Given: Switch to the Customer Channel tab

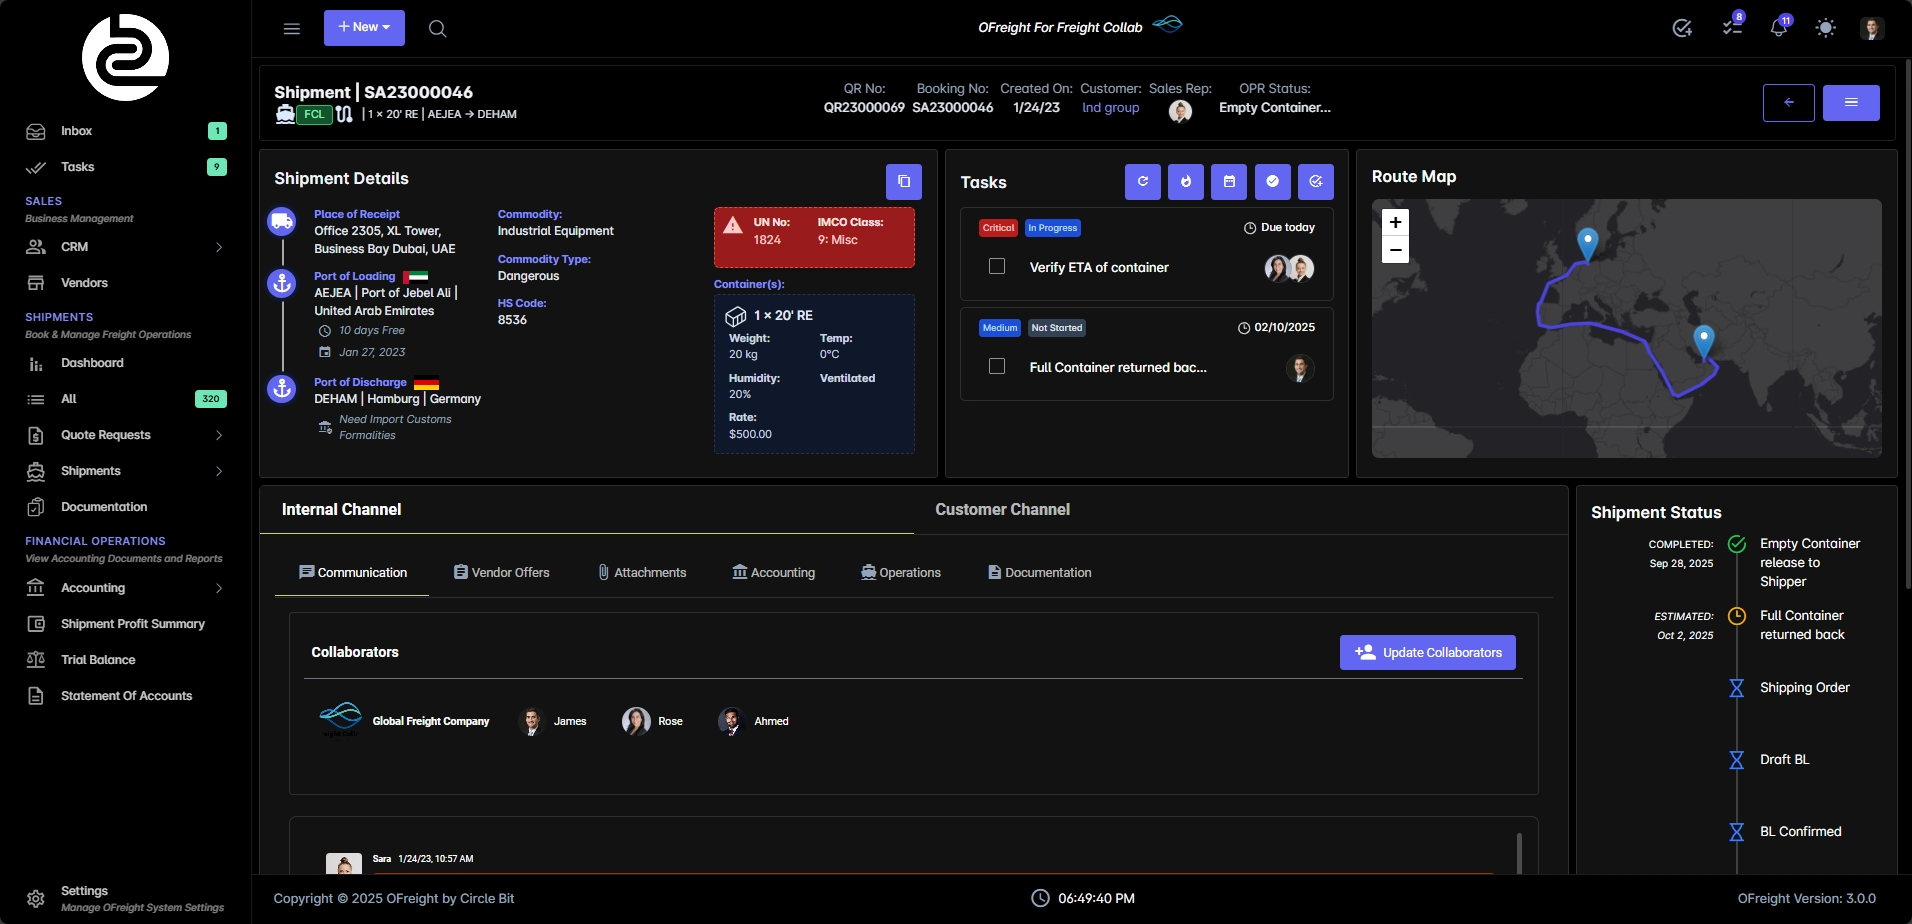Looking at the screenshot, I should (1002, 510).
